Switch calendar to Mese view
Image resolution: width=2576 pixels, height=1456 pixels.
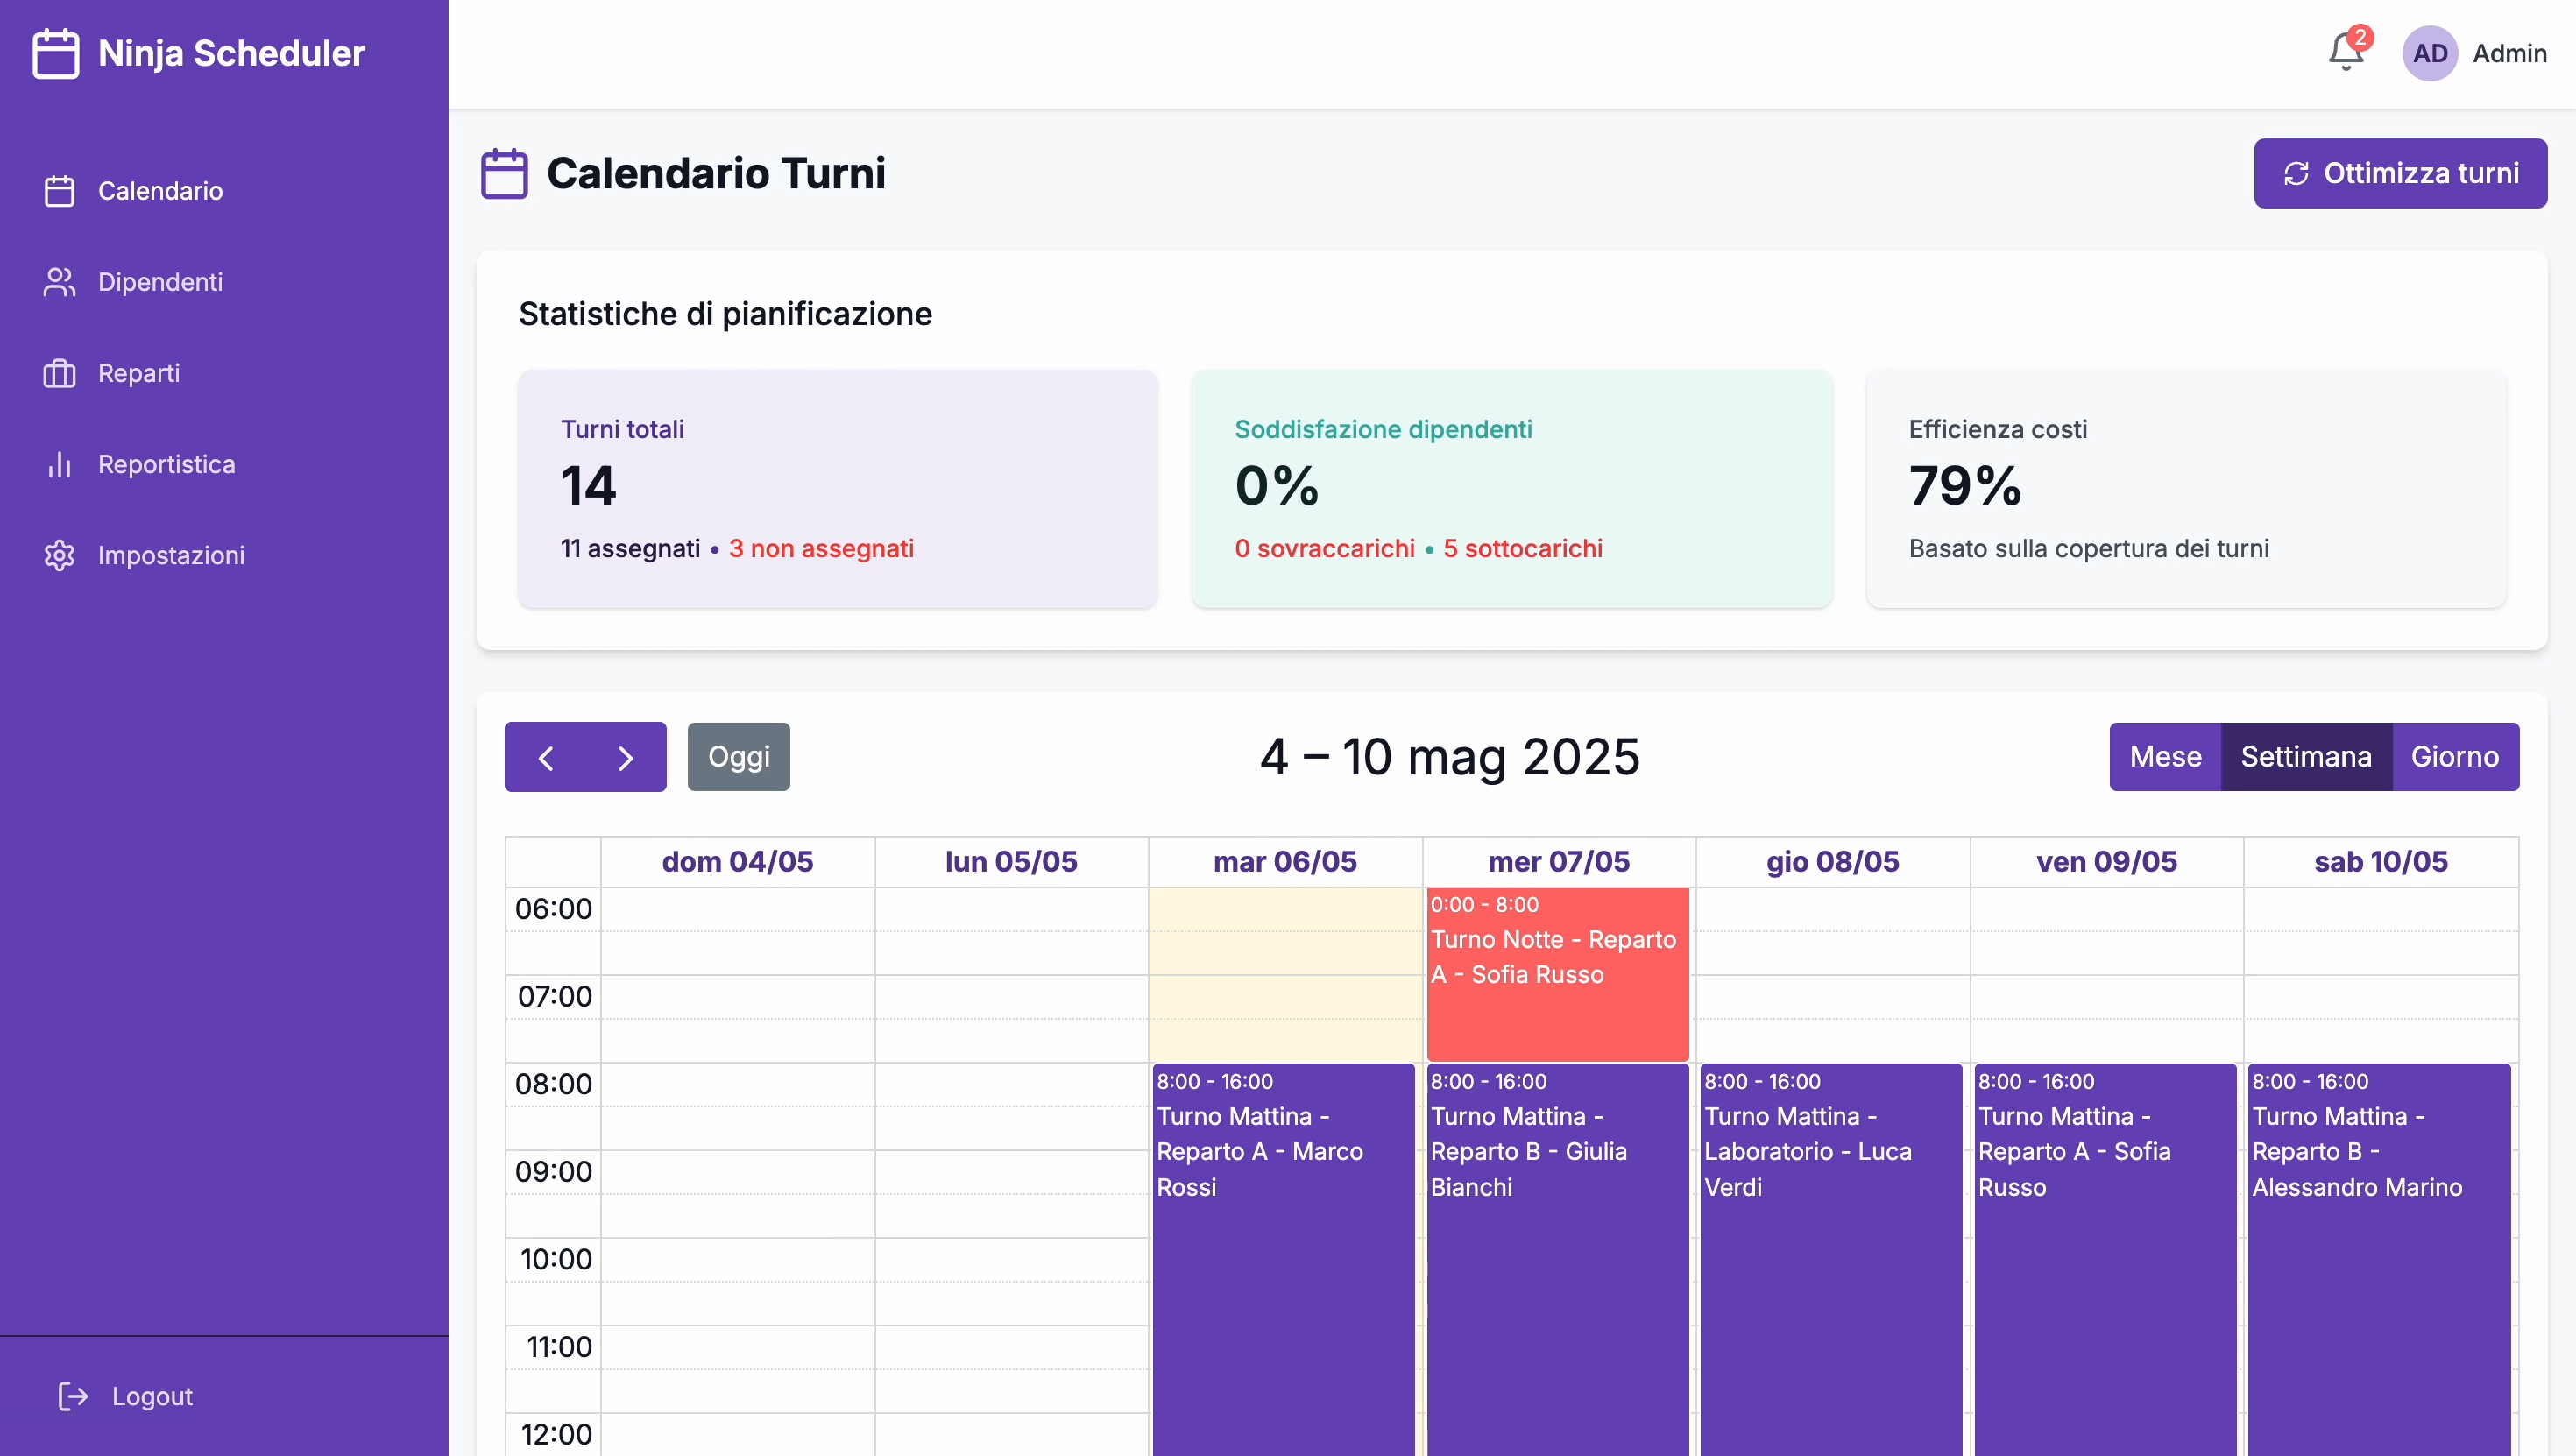click(2165, 757)
